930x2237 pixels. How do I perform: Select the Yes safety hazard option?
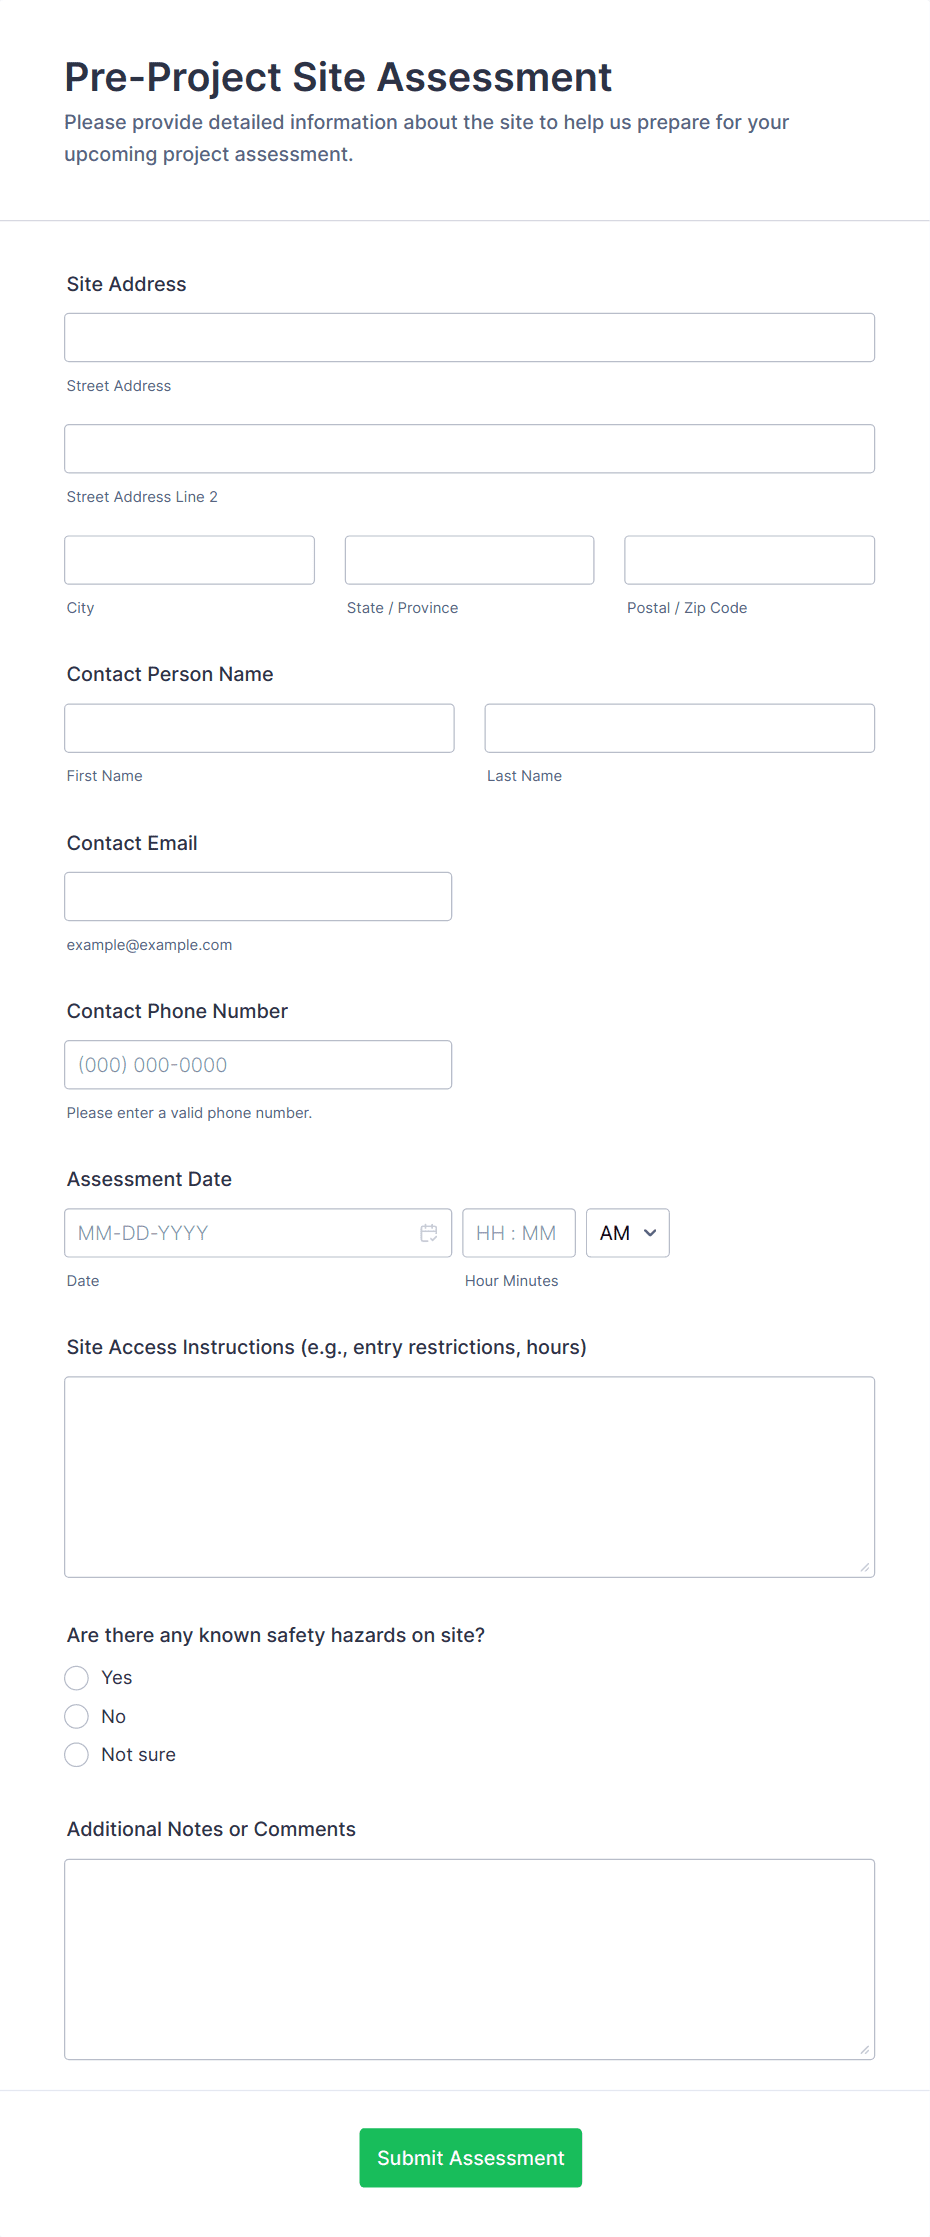pos(76,1677)
